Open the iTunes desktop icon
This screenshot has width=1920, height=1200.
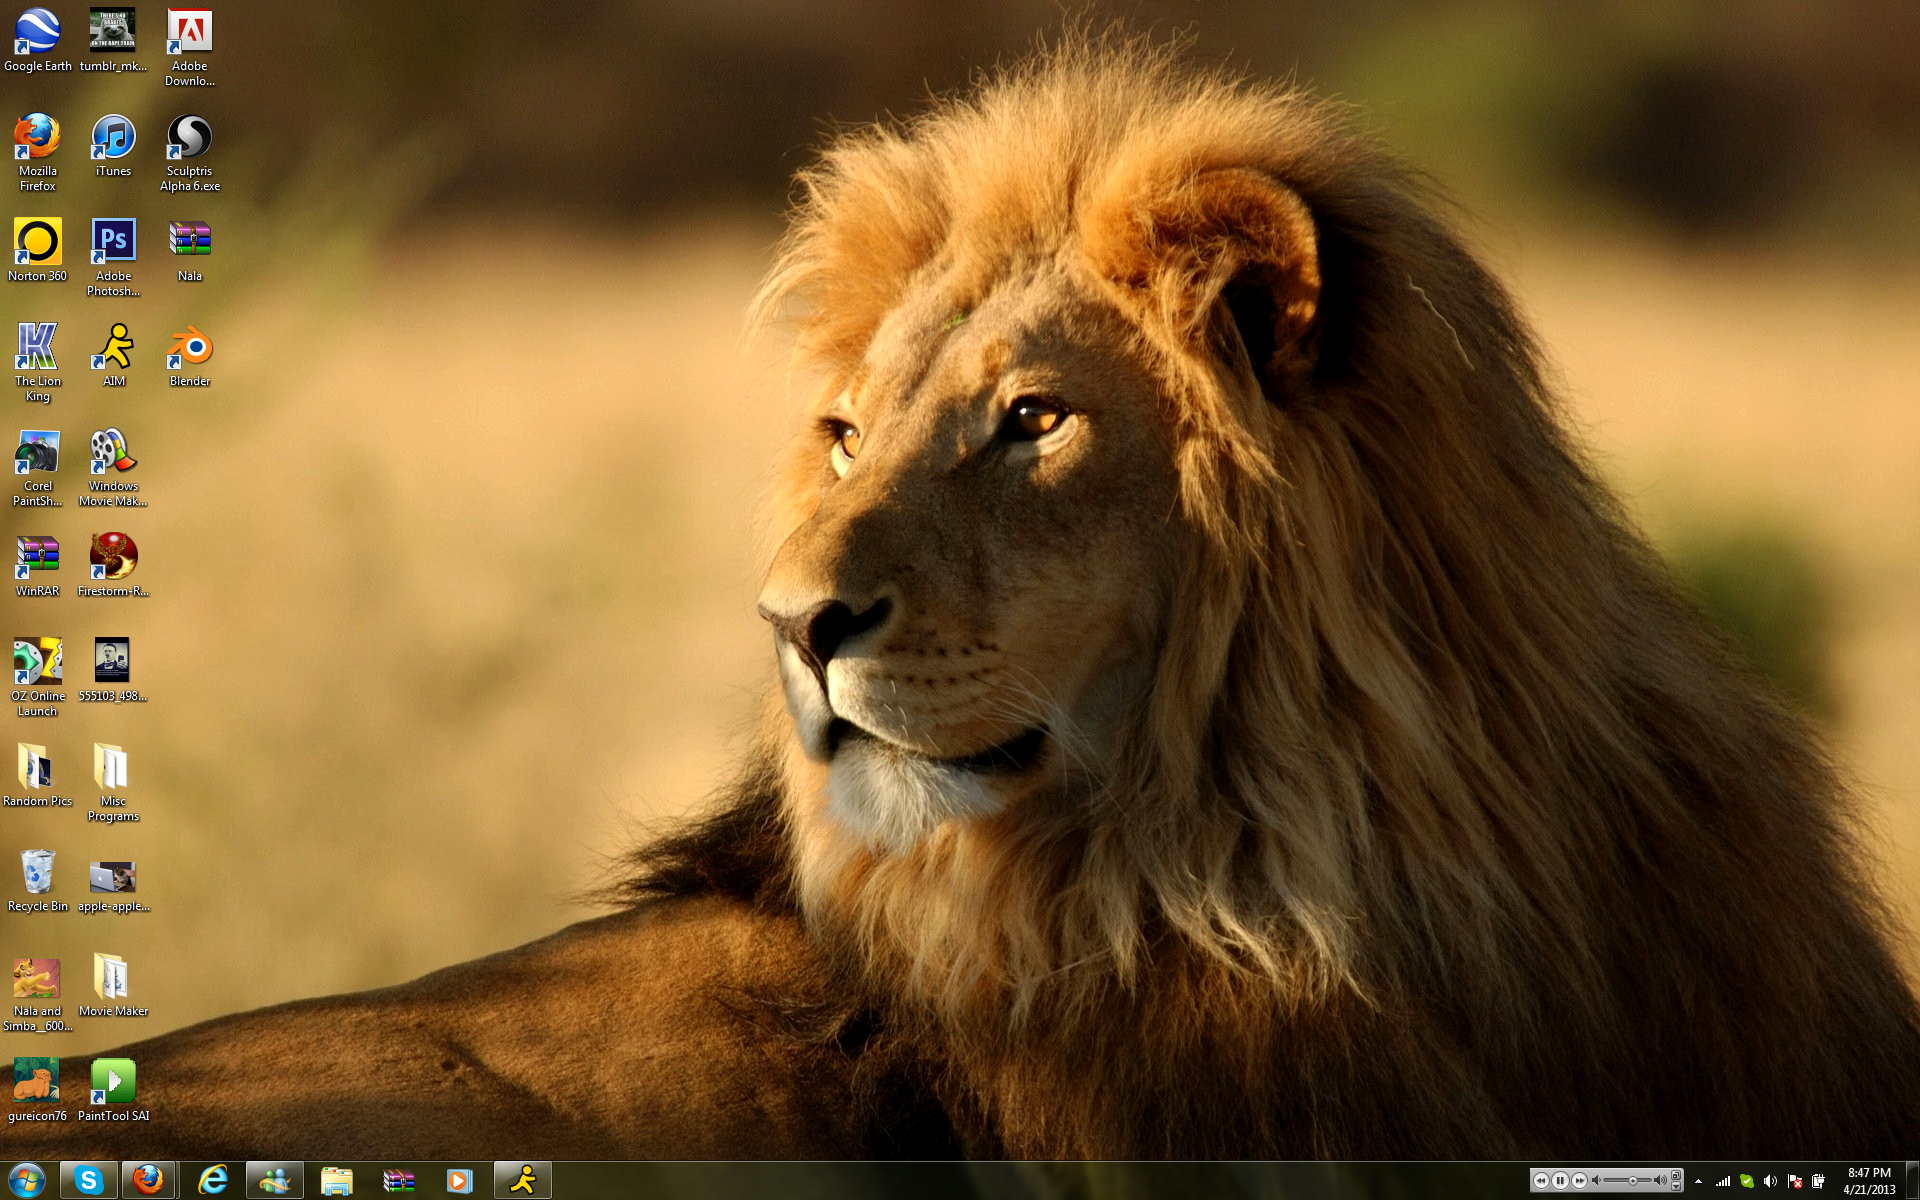[x=113, y=138]
